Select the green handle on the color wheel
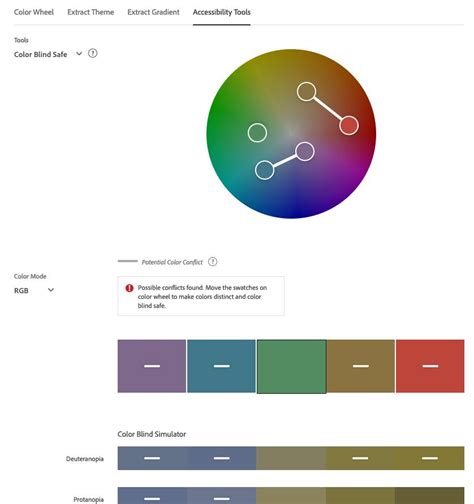Image resolution: width=474 pixels, height=504 pixels. click(257, 133)
